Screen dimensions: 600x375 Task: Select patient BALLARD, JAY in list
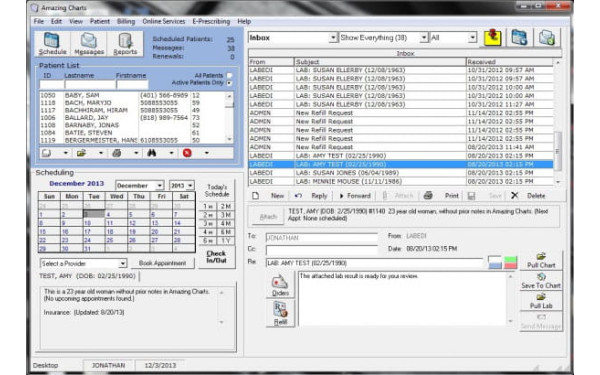pyautogui.click(x=133, y=117)
